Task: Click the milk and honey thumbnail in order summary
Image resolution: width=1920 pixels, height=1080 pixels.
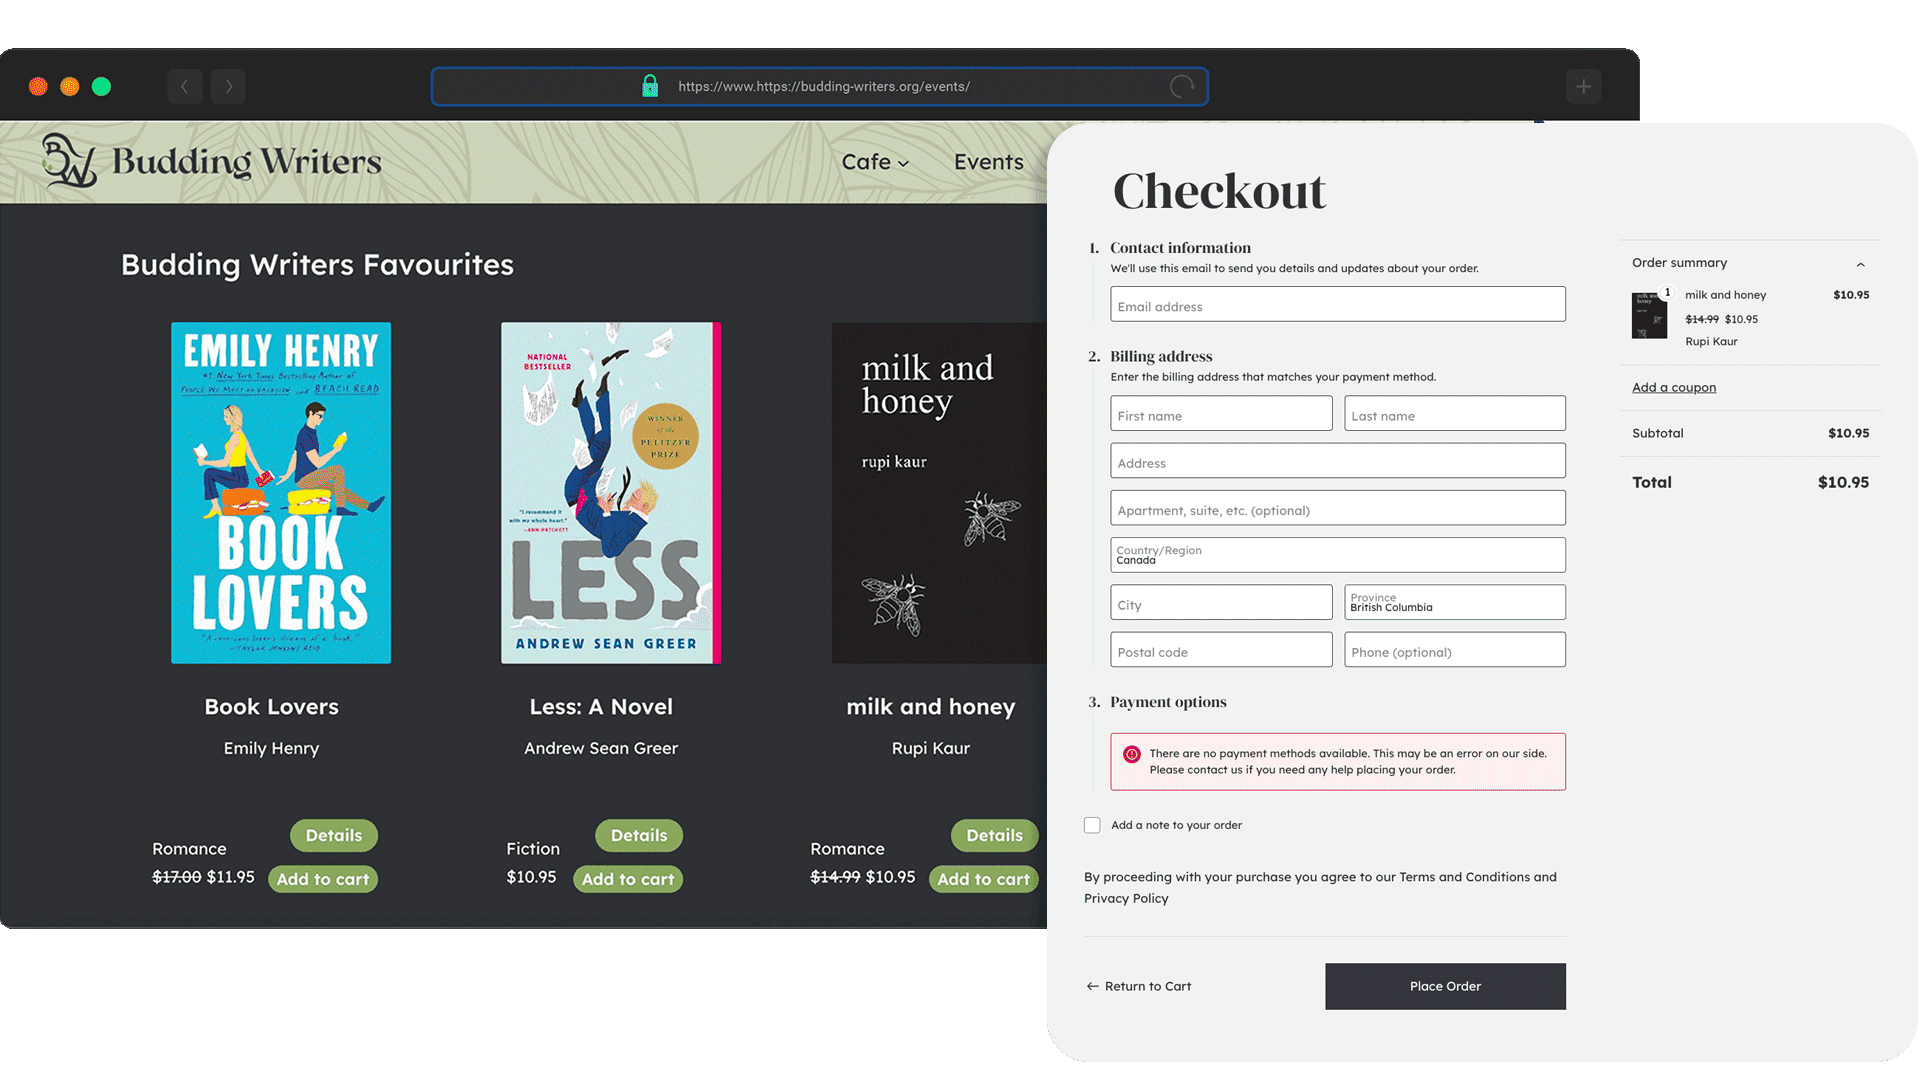Action: click(x=1650, y=316)
